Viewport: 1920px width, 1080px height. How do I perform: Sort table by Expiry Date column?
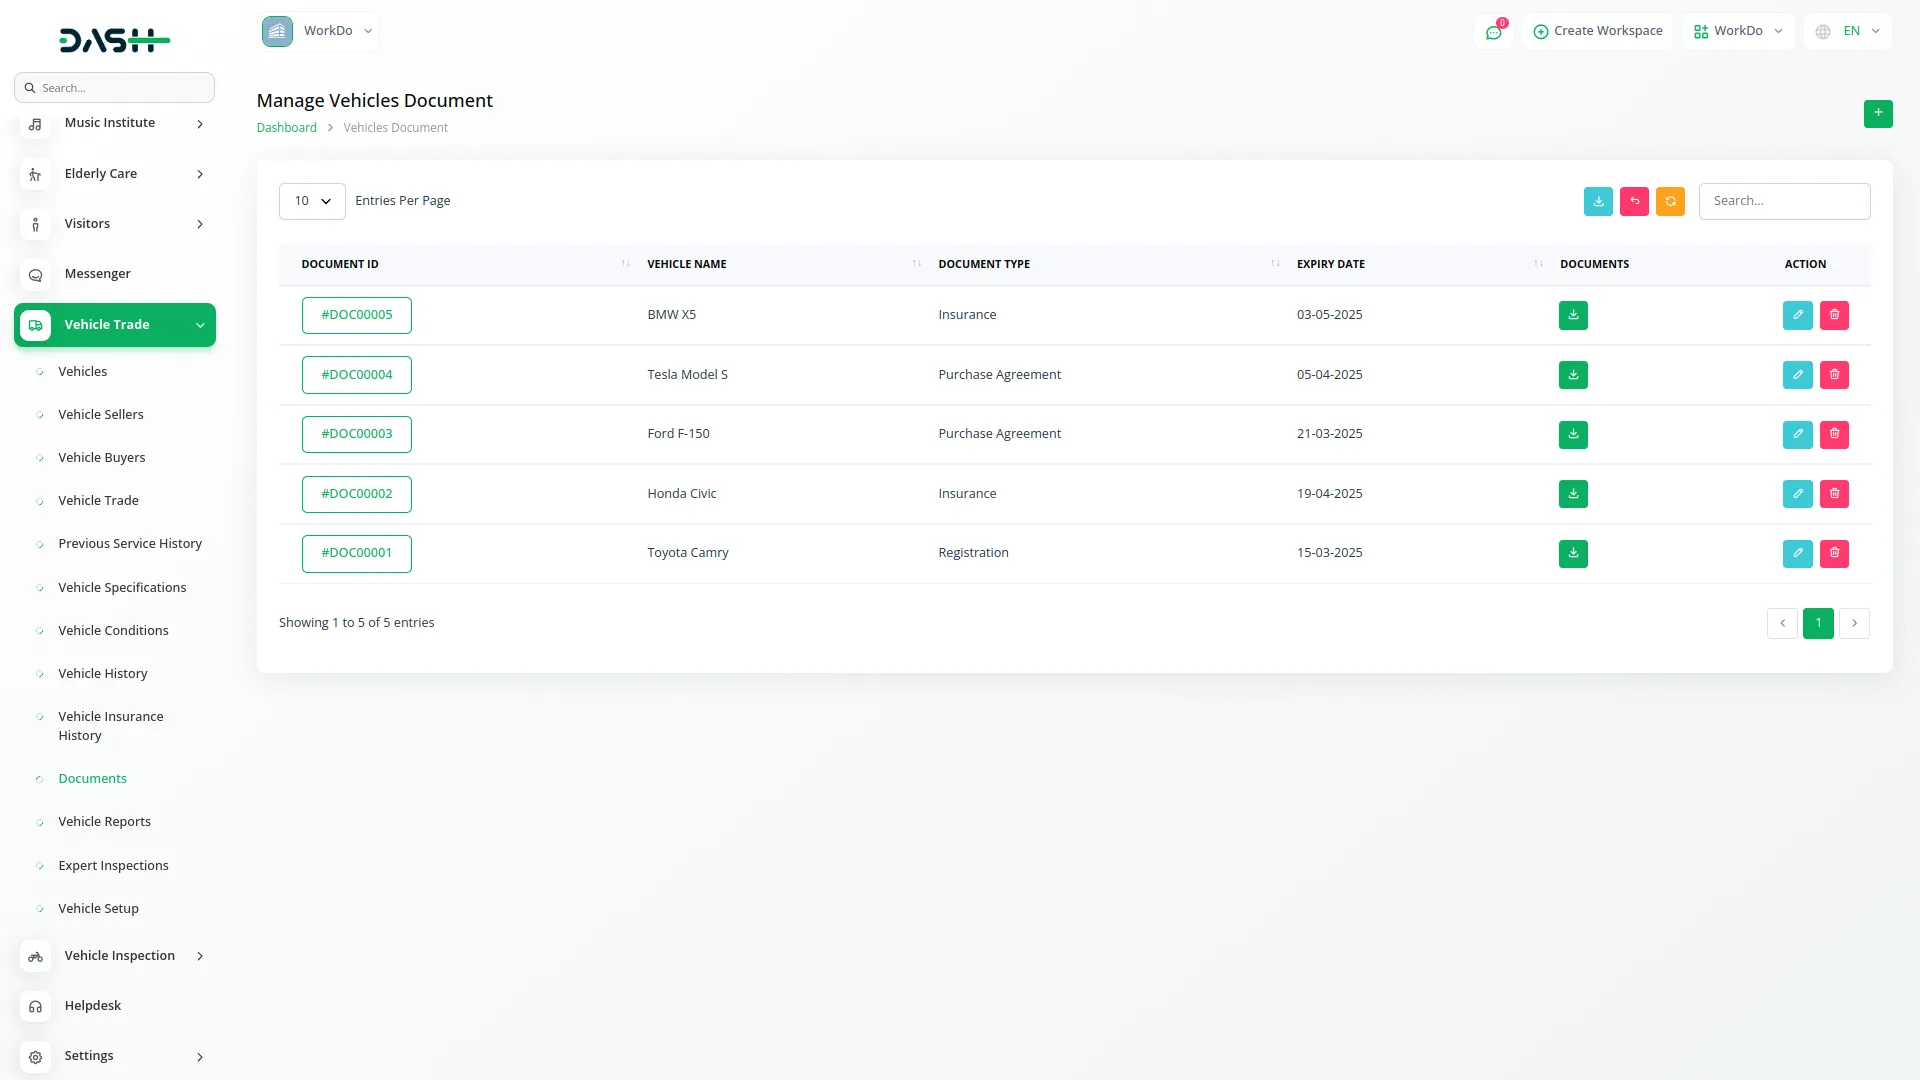tap(1330, 264)
